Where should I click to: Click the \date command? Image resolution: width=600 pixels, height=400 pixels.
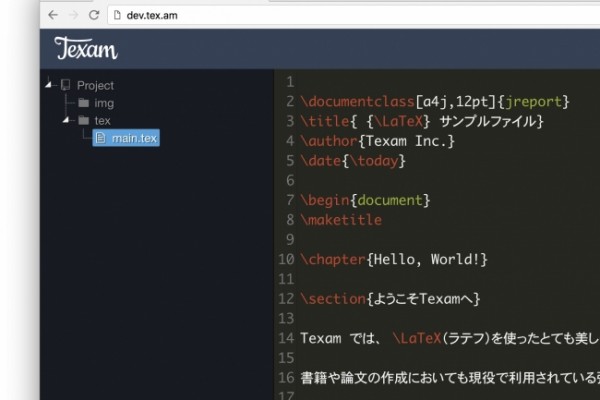[321, 161]
